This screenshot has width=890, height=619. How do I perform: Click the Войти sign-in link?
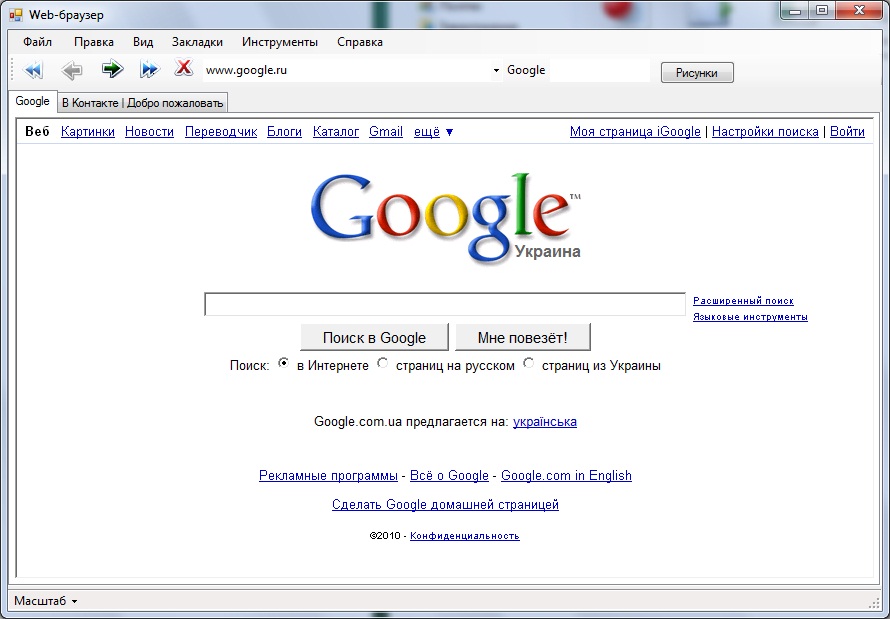click(847, 132)
